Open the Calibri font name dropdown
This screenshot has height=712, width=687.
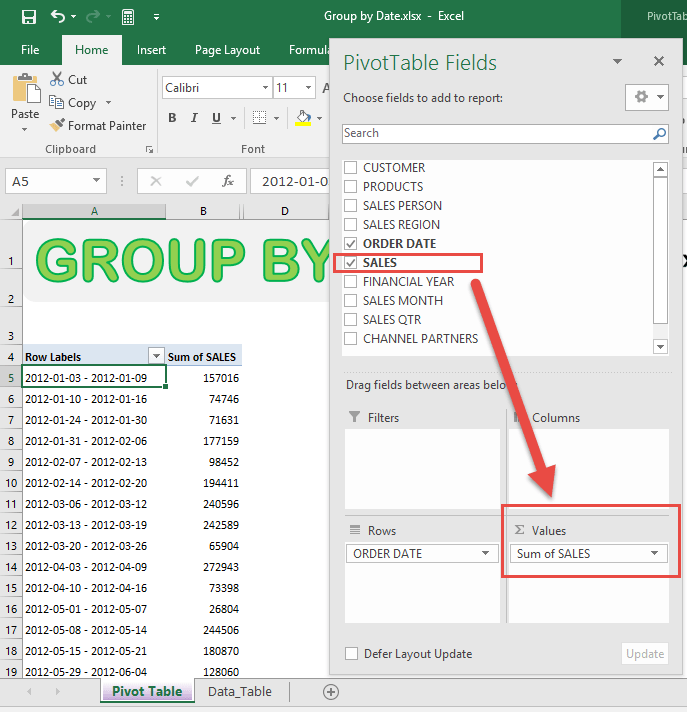tap(265, 88)
